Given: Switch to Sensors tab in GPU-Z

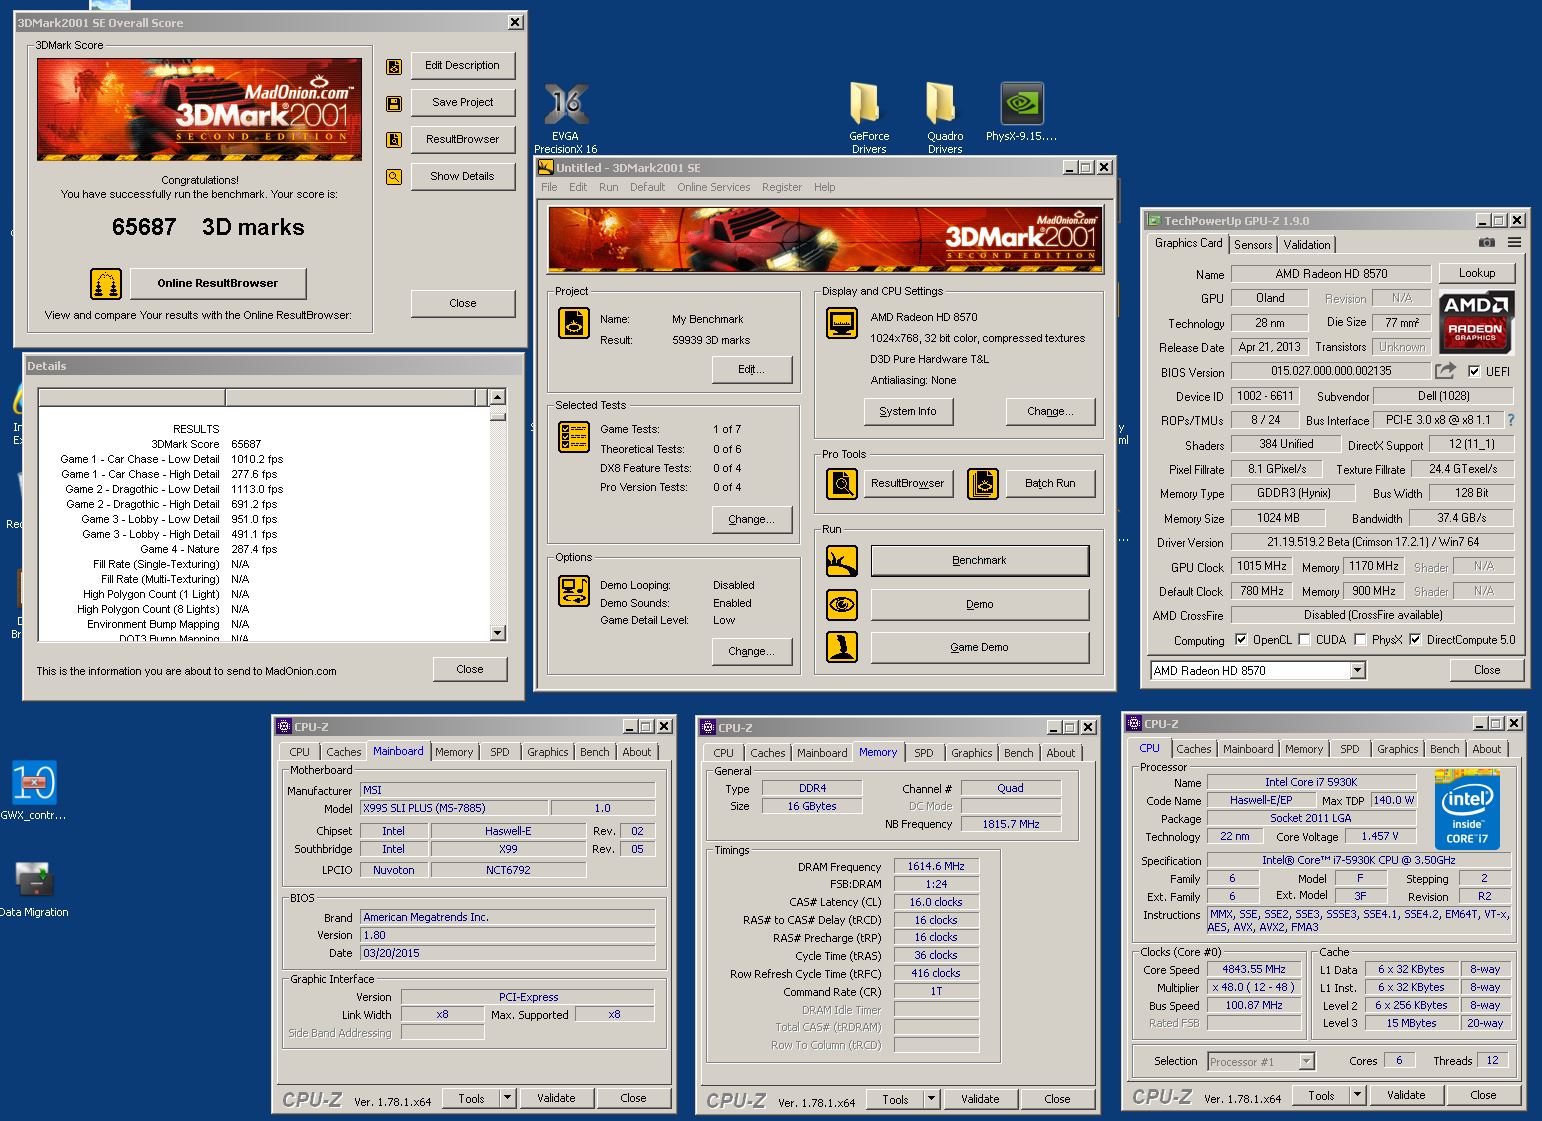Looking at the screenshot, I should coord(1253,245).
